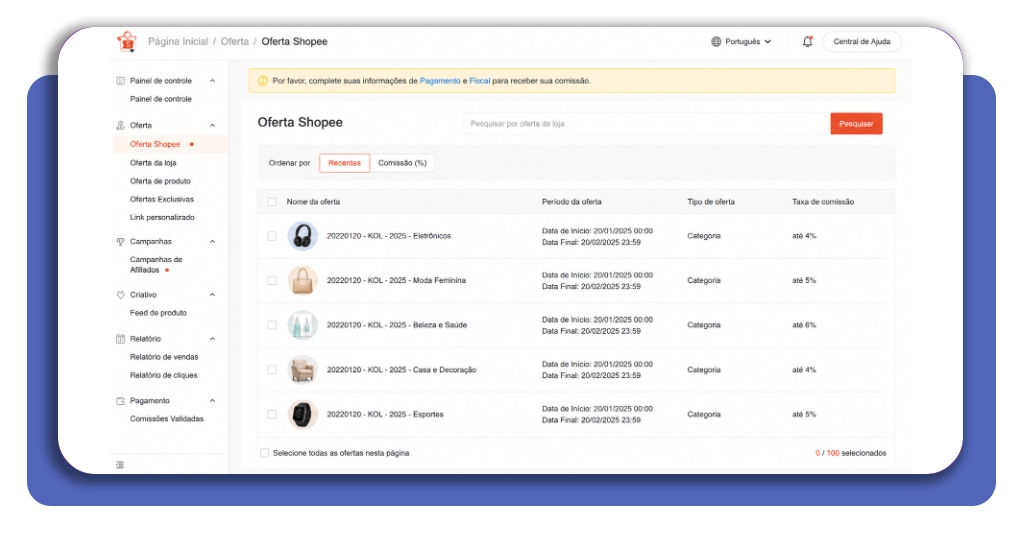Viewport: 1024px width, 536px height.
Task: Open the Português language dropdown
Action: (741, 41)
